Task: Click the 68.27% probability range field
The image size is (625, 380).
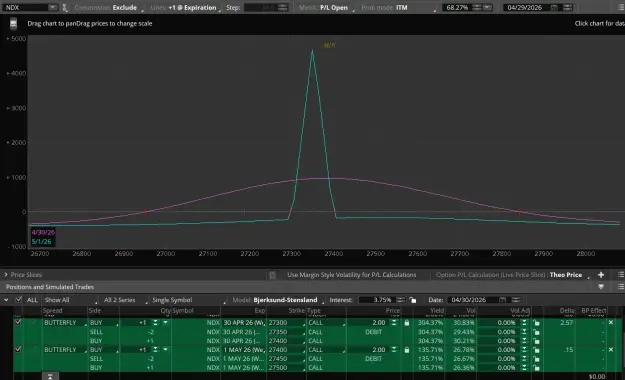Action: (457, 8)
